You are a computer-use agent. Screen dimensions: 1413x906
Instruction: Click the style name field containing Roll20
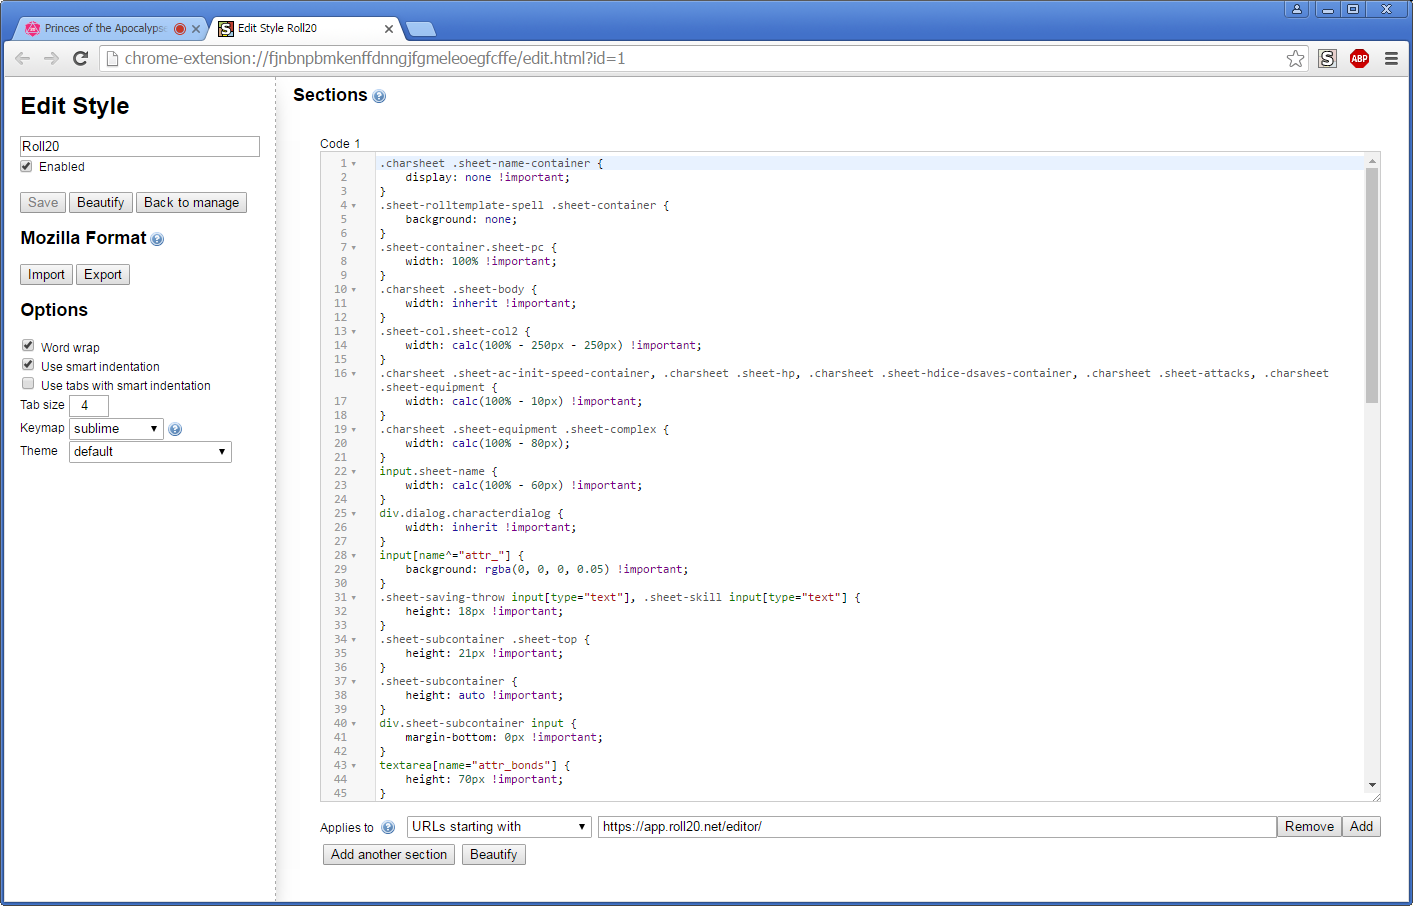point(140,146)
